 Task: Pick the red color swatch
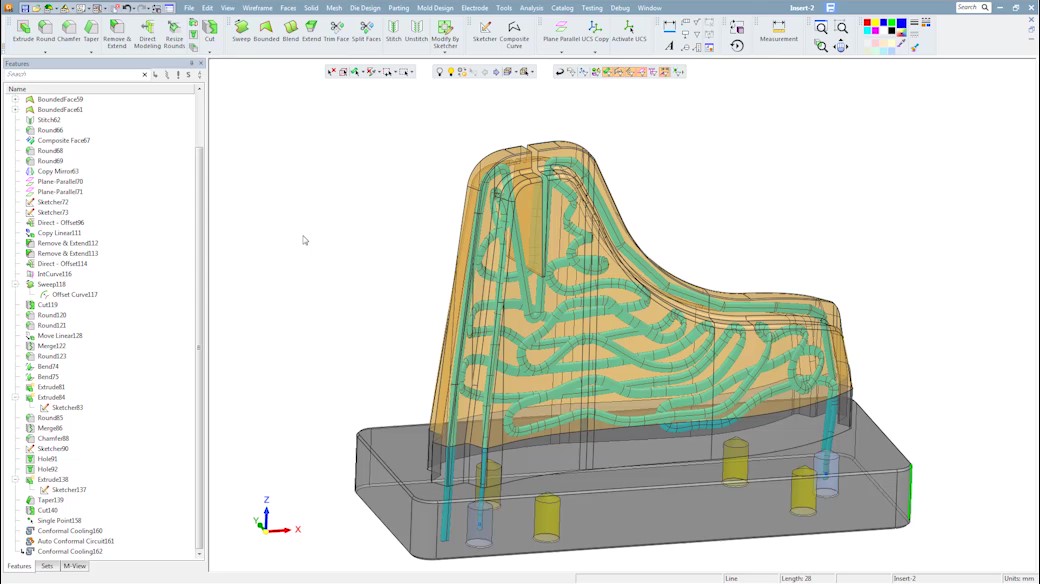pyautogui.click(x=868, y=23)
